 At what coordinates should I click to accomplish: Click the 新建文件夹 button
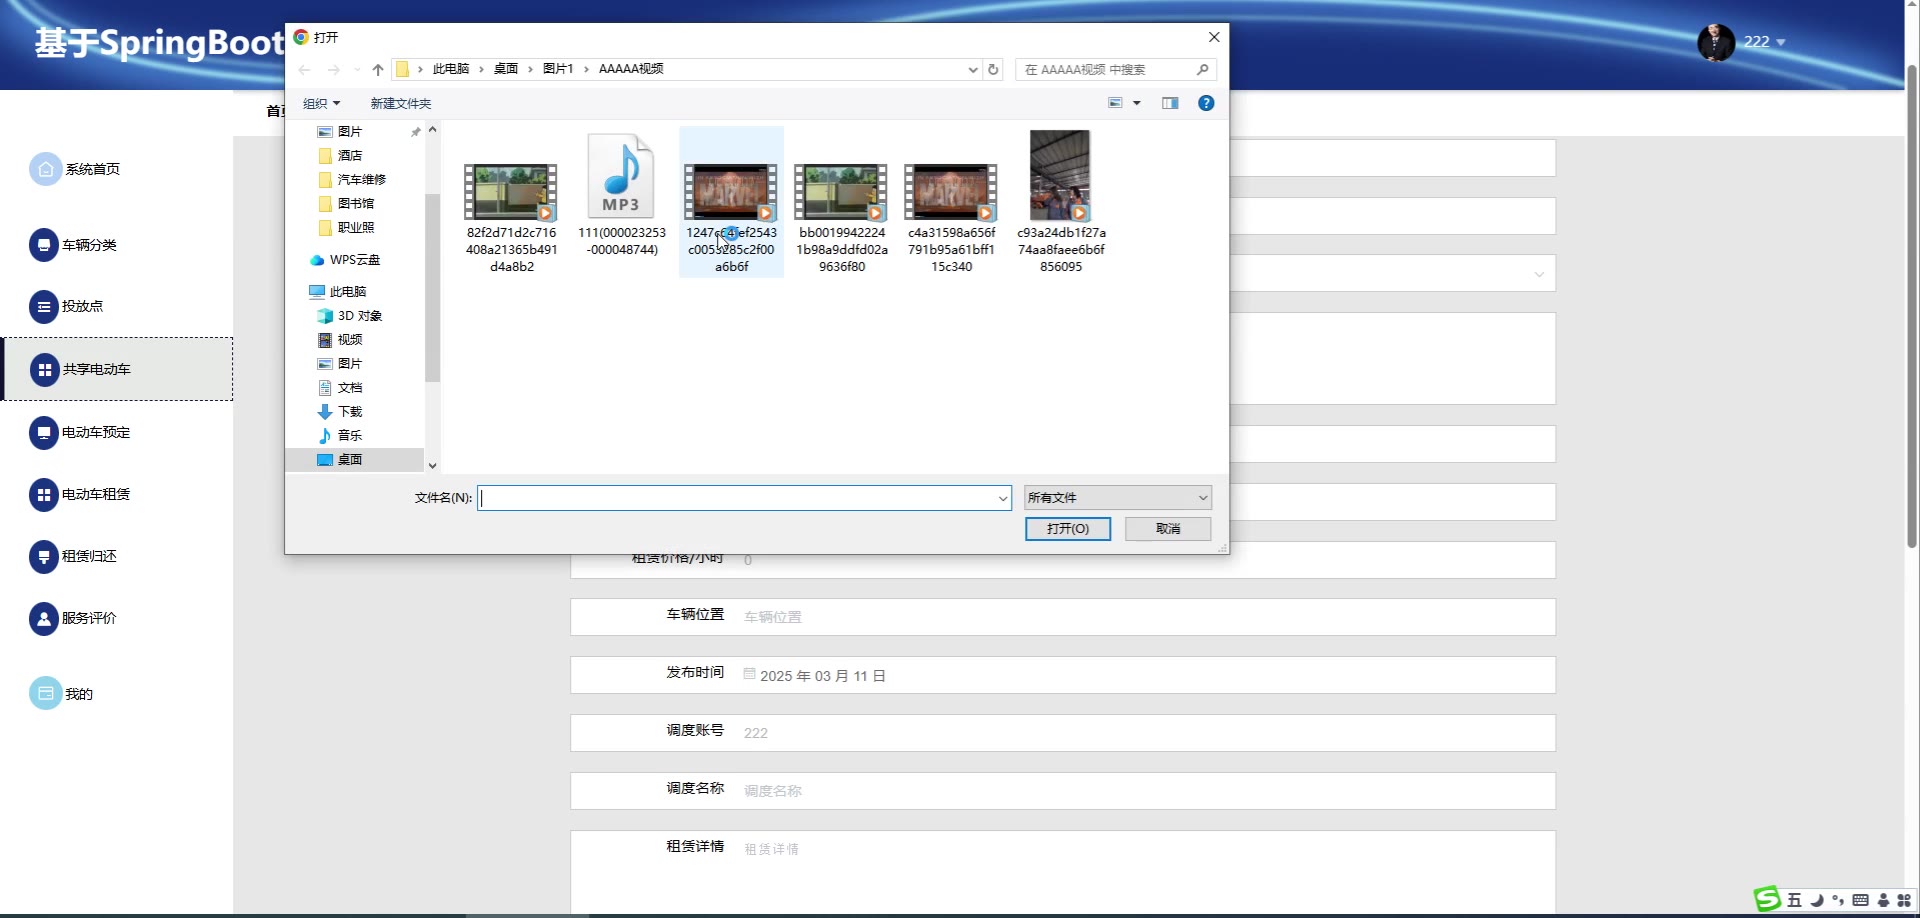pos(400,104)
